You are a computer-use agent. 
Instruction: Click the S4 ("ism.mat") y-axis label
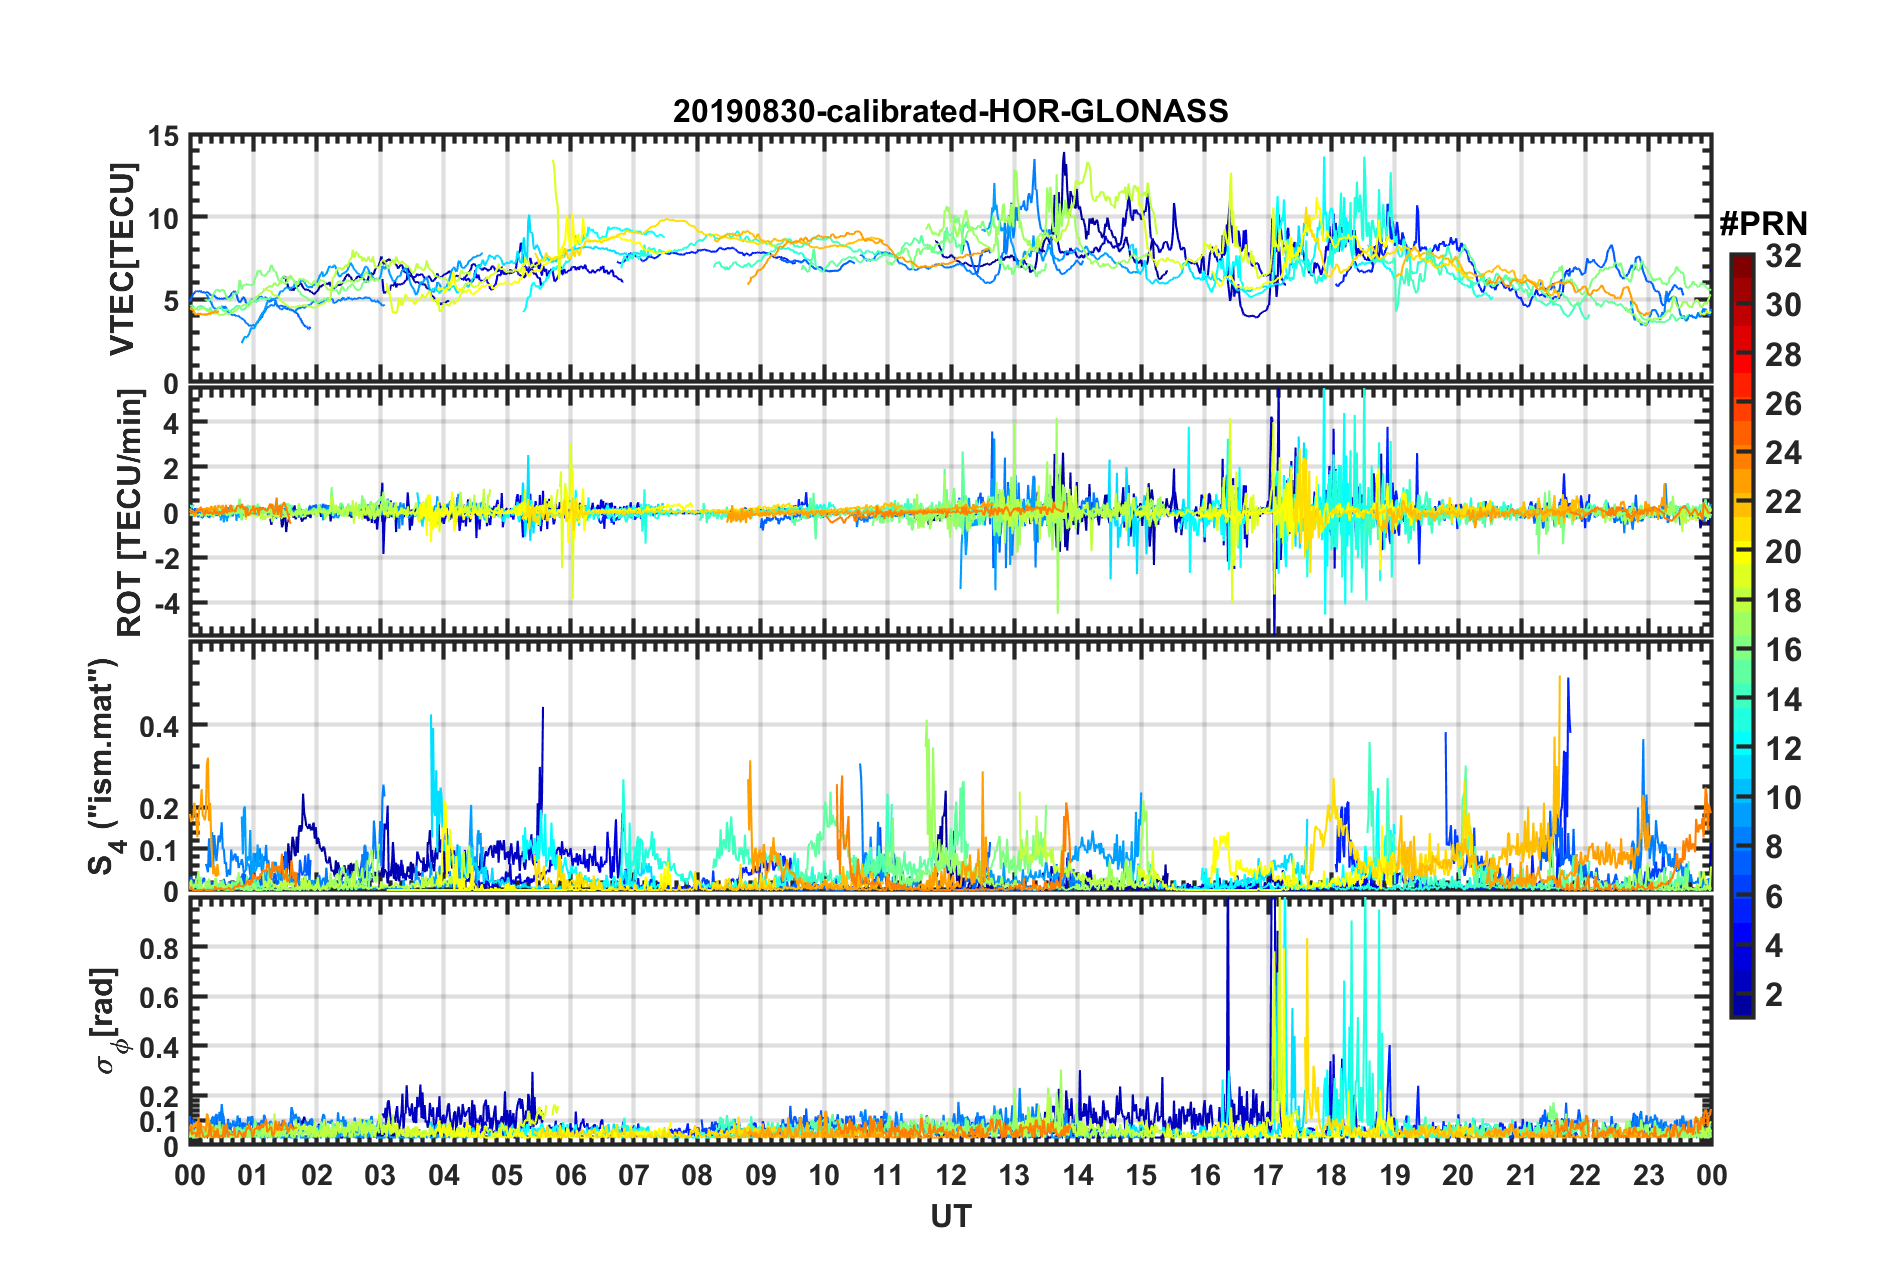tap(105, 766)
